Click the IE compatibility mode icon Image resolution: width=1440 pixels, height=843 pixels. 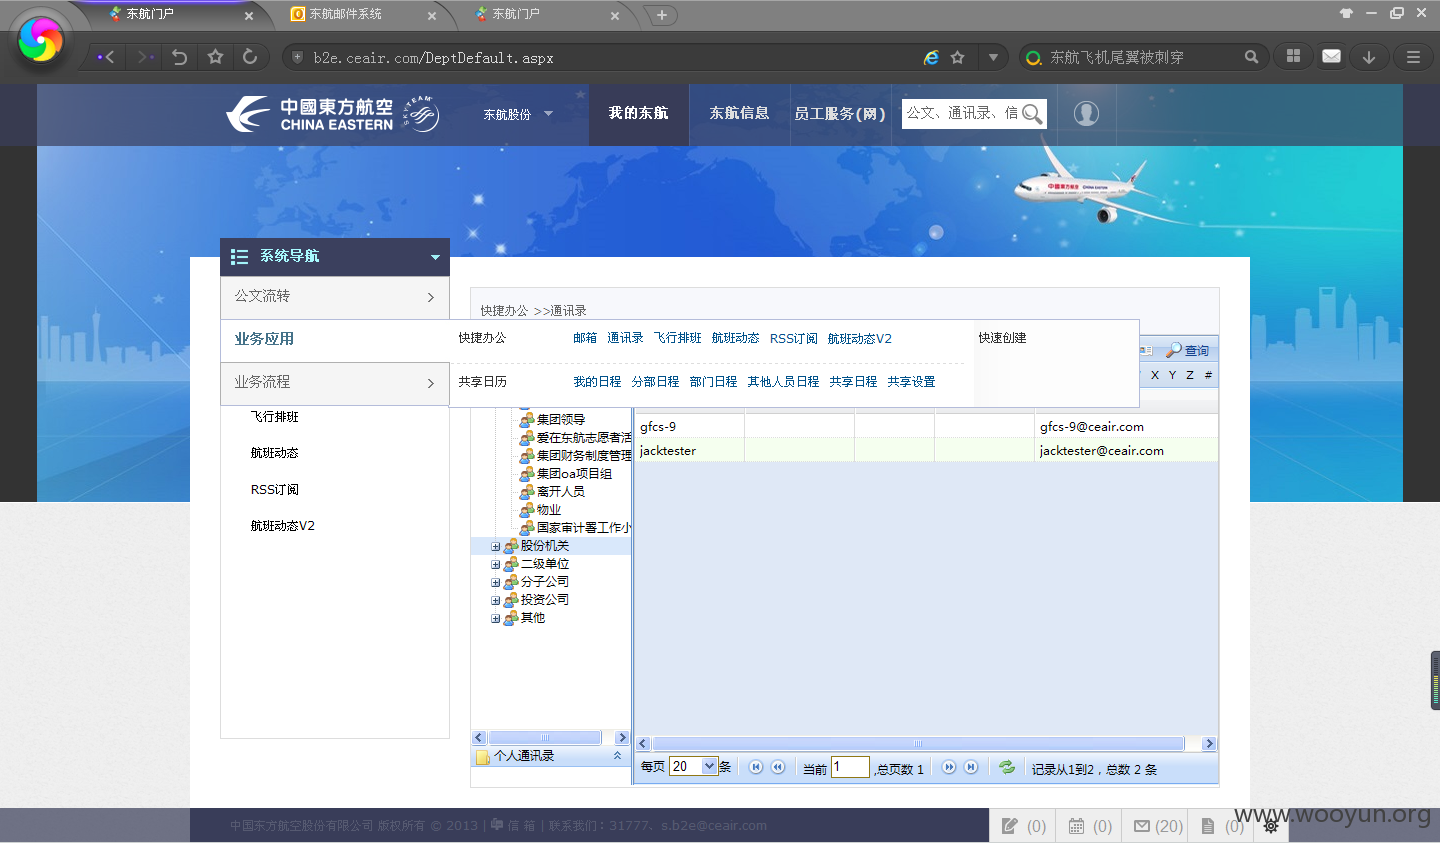tap(931, 58)
